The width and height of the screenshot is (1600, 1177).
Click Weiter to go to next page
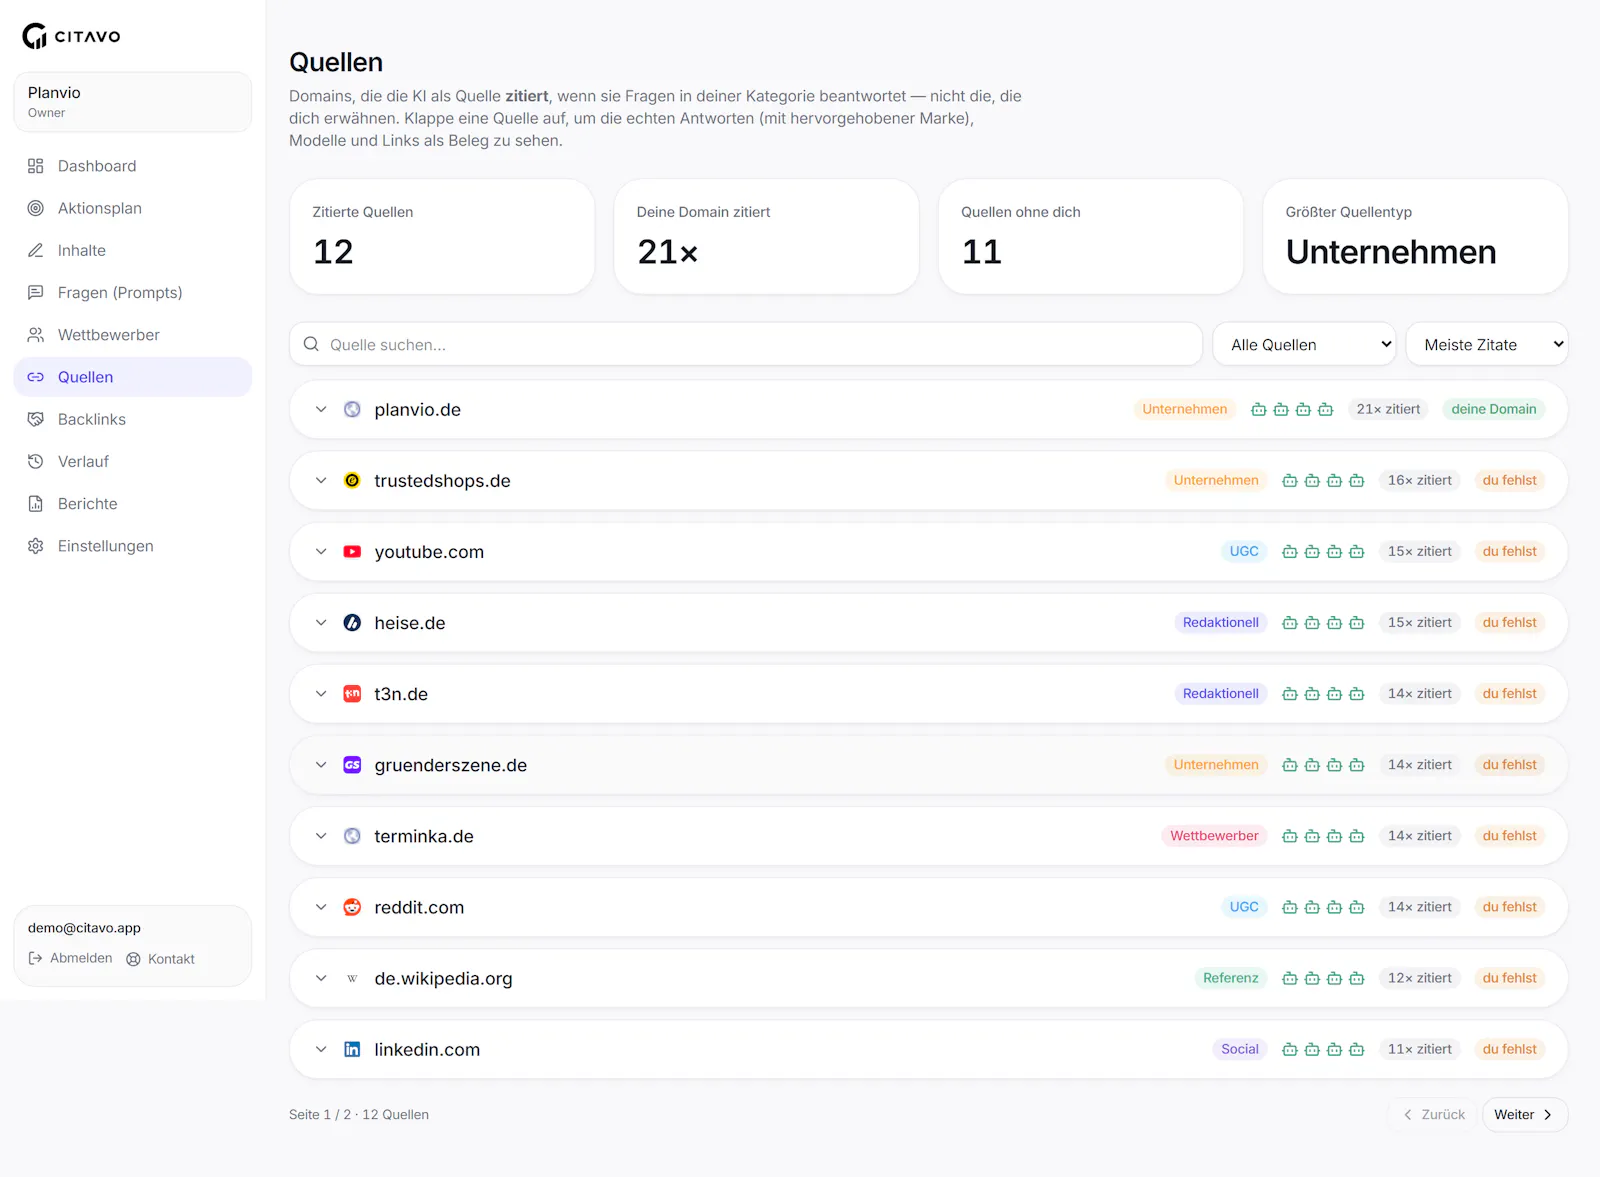pos(1525,1114)
